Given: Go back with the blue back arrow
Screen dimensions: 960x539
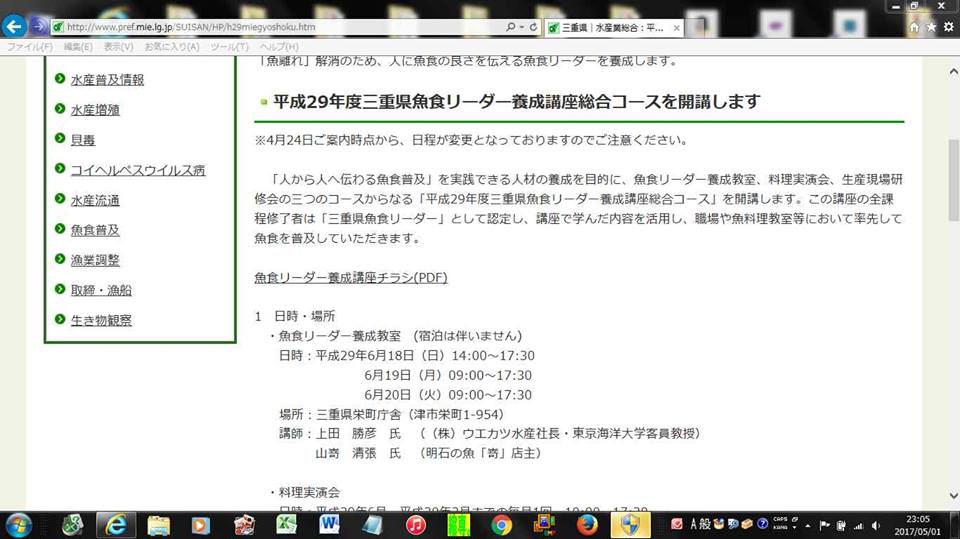Looking at the screenshot, I should [14, 26].
